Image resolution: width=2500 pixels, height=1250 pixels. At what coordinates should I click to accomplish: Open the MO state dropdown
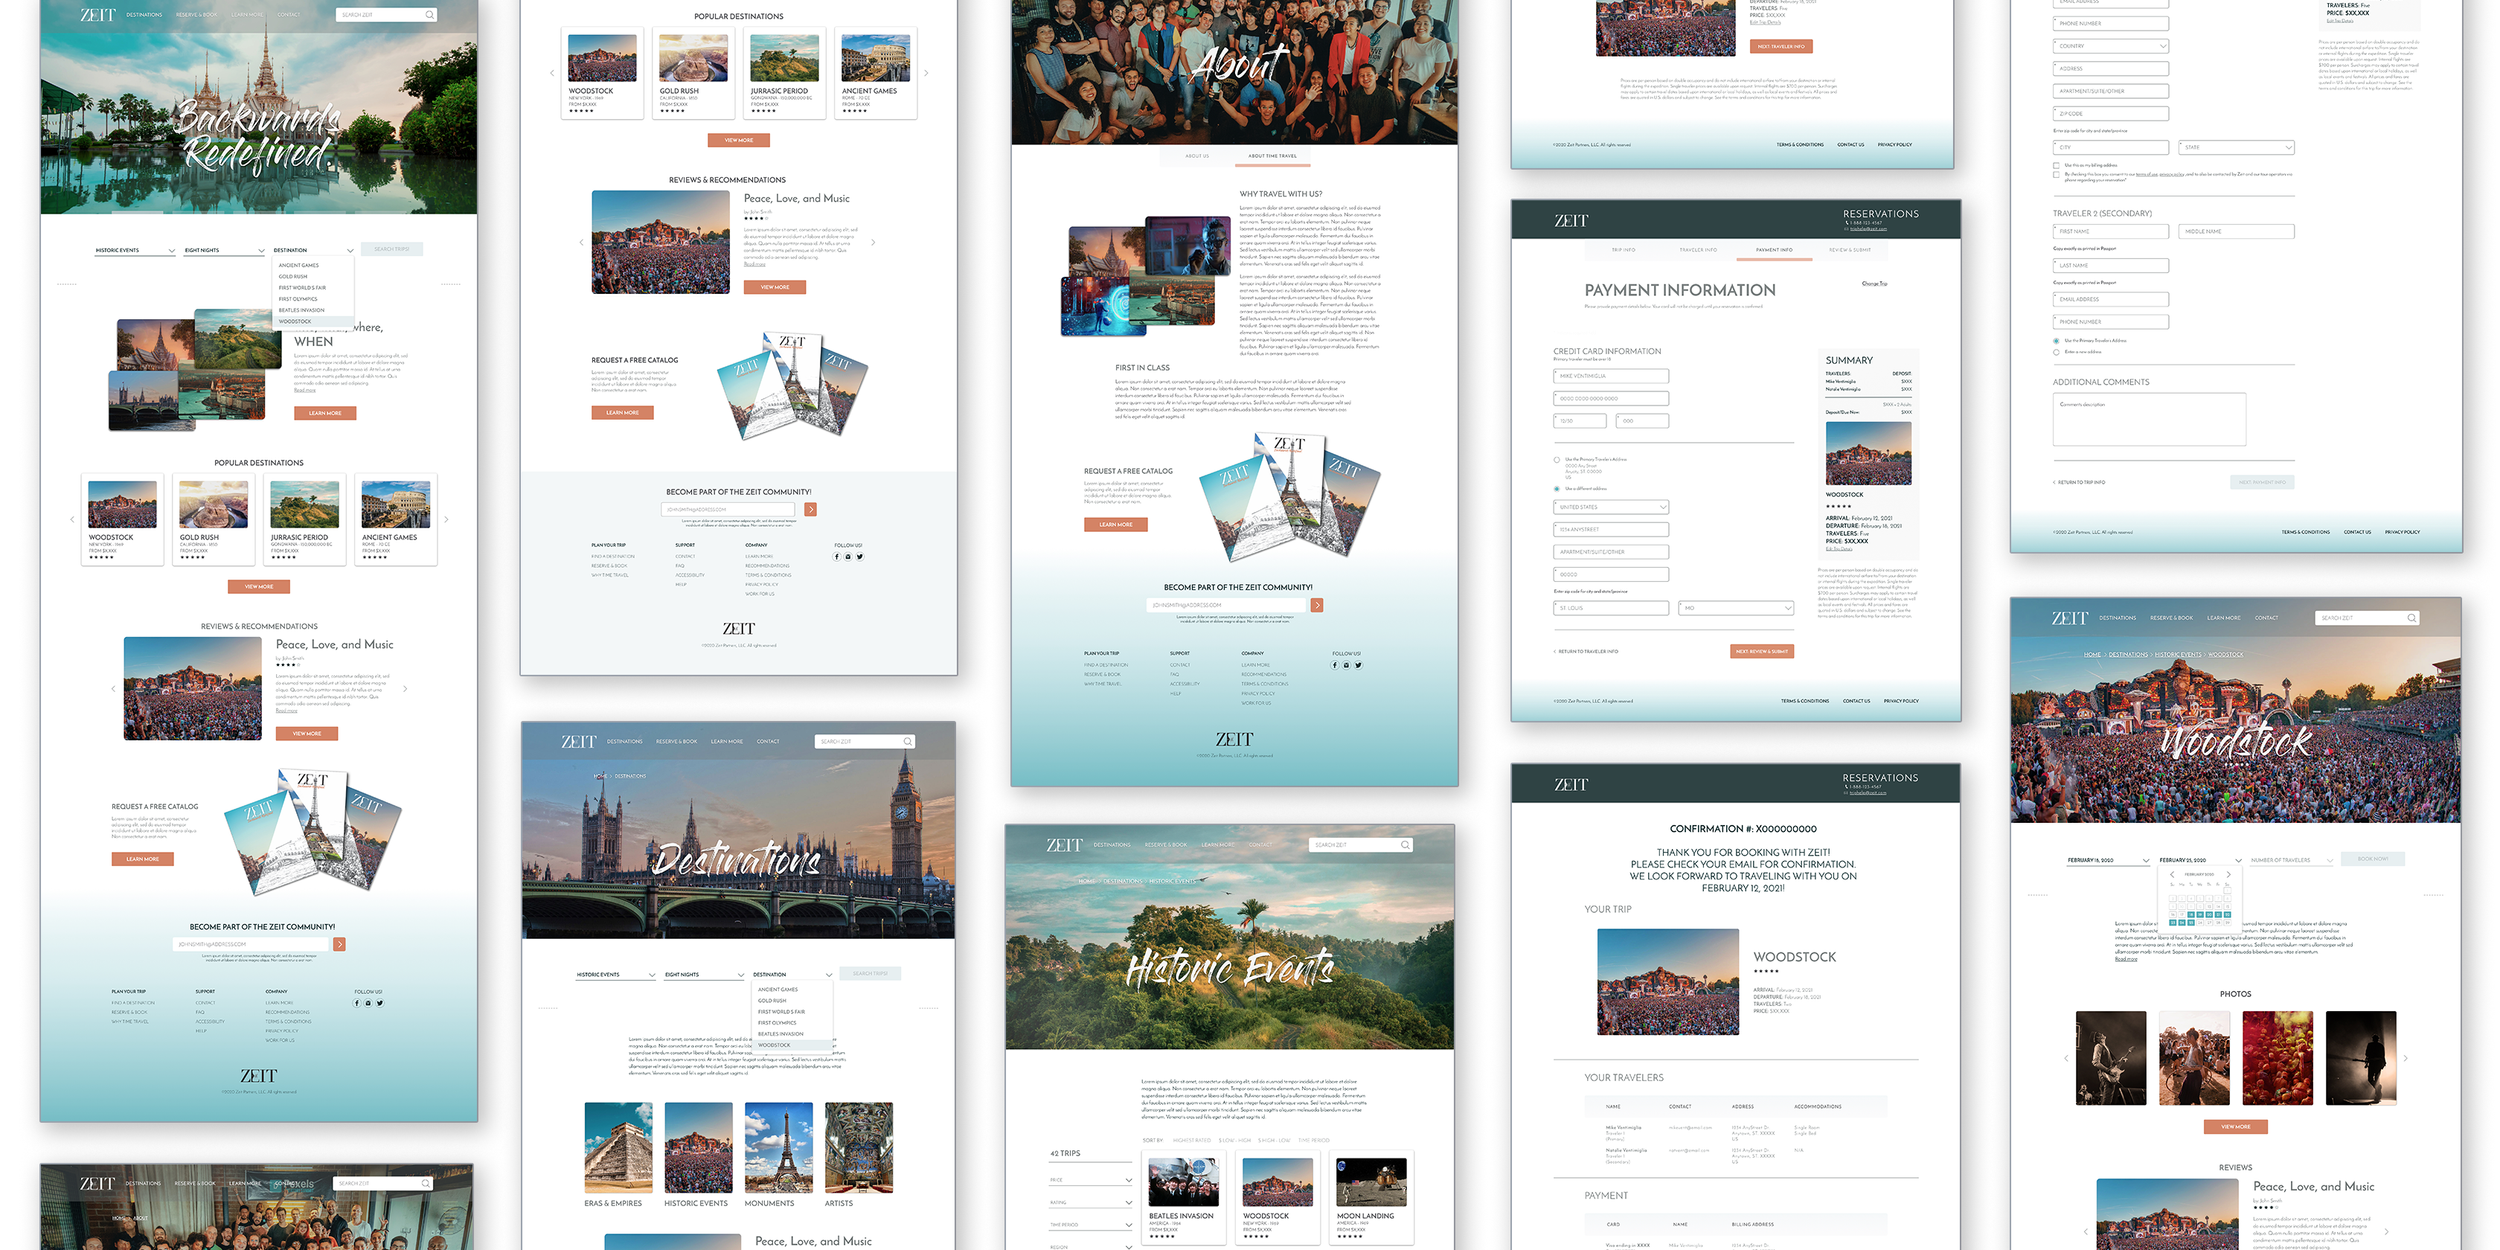(x=1735, y=608)
